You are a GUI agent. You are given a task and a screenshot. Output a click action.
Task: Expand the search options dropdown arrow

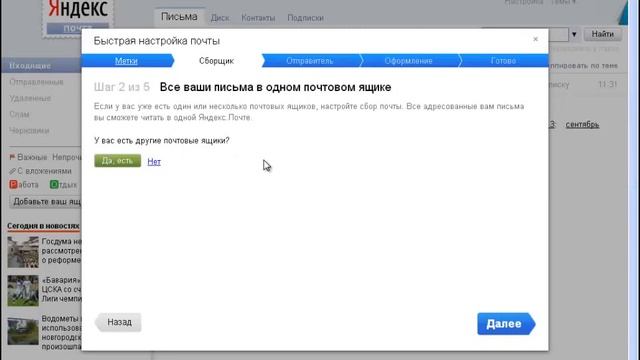(x=574, y=35)
